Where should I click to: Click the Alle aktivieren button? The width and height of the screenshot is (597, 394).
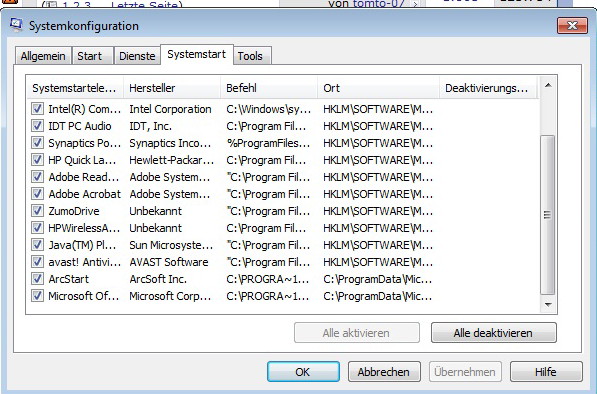pos(357,333)
